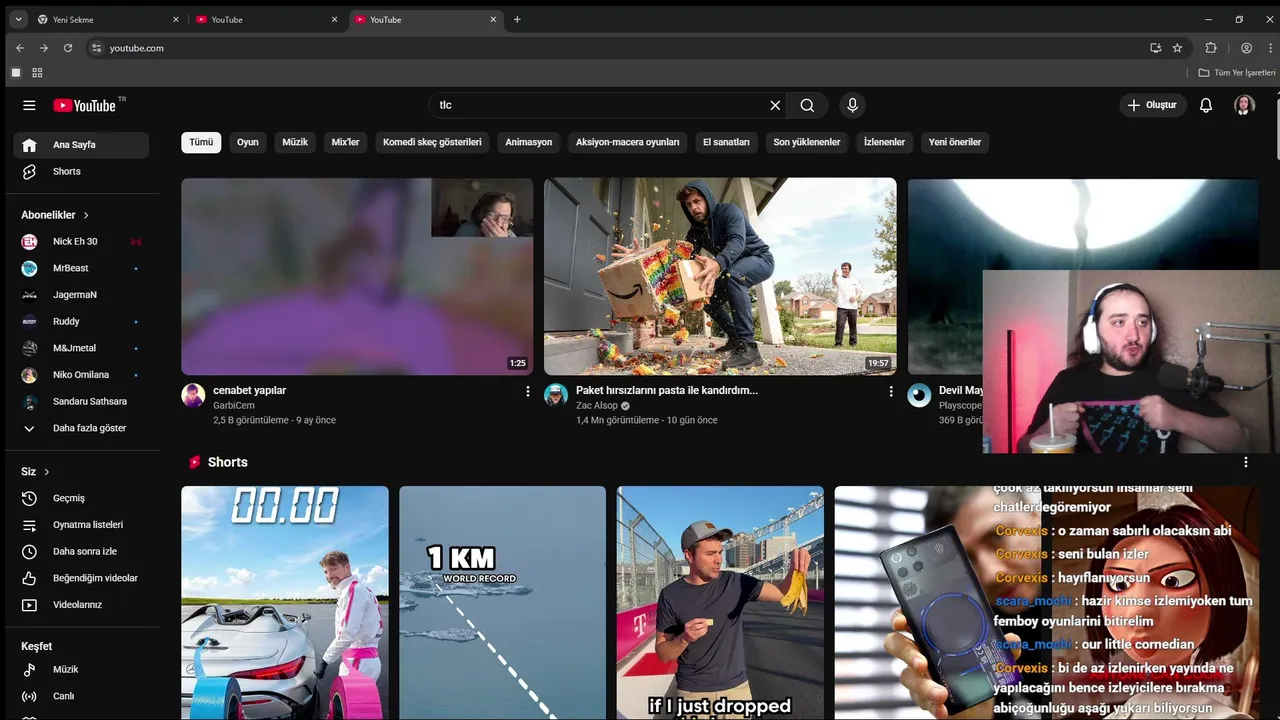The height and width of the screenshot is (720, 1280).
Task: Reload the page in Chrome
Action: pyautogui.click(x=68, y=48)
